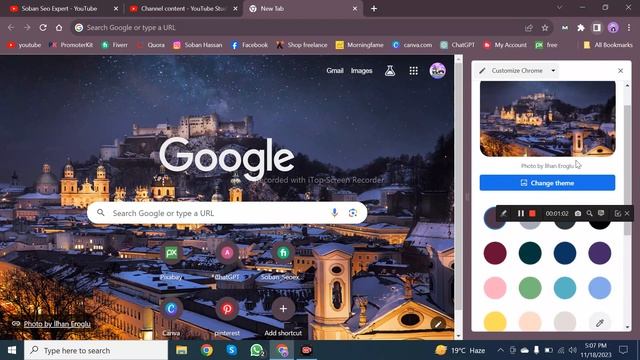Open the All Bookmarks folder
The height and width of the screenshot is (360, 640).
pyautogui.click(x=608, y=45)
